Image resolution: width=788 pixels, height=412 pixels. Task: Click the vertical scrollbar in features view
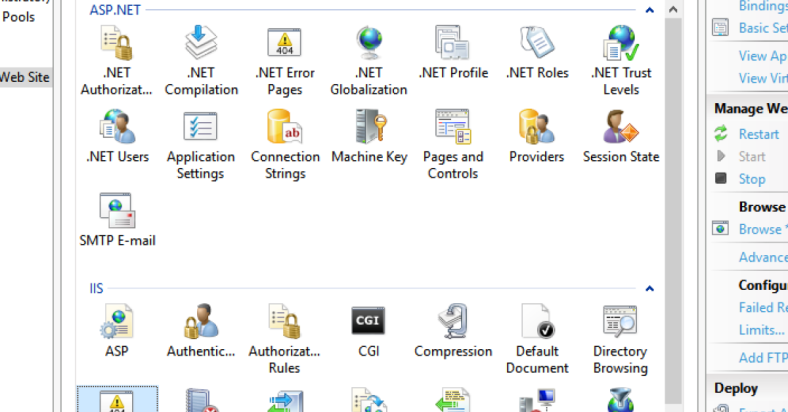click(x=673, y=200)
